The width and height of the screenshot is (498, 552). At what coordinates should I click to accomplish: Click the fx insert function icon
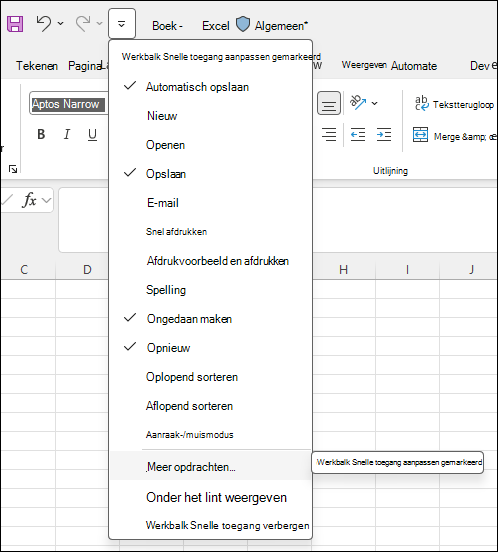[29, 200]
